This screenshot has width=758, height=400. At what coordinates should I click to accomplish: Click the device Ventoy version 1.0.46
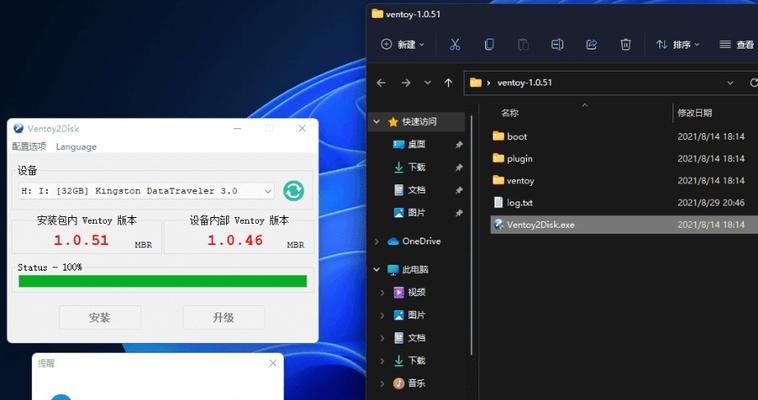coord(235,240)
